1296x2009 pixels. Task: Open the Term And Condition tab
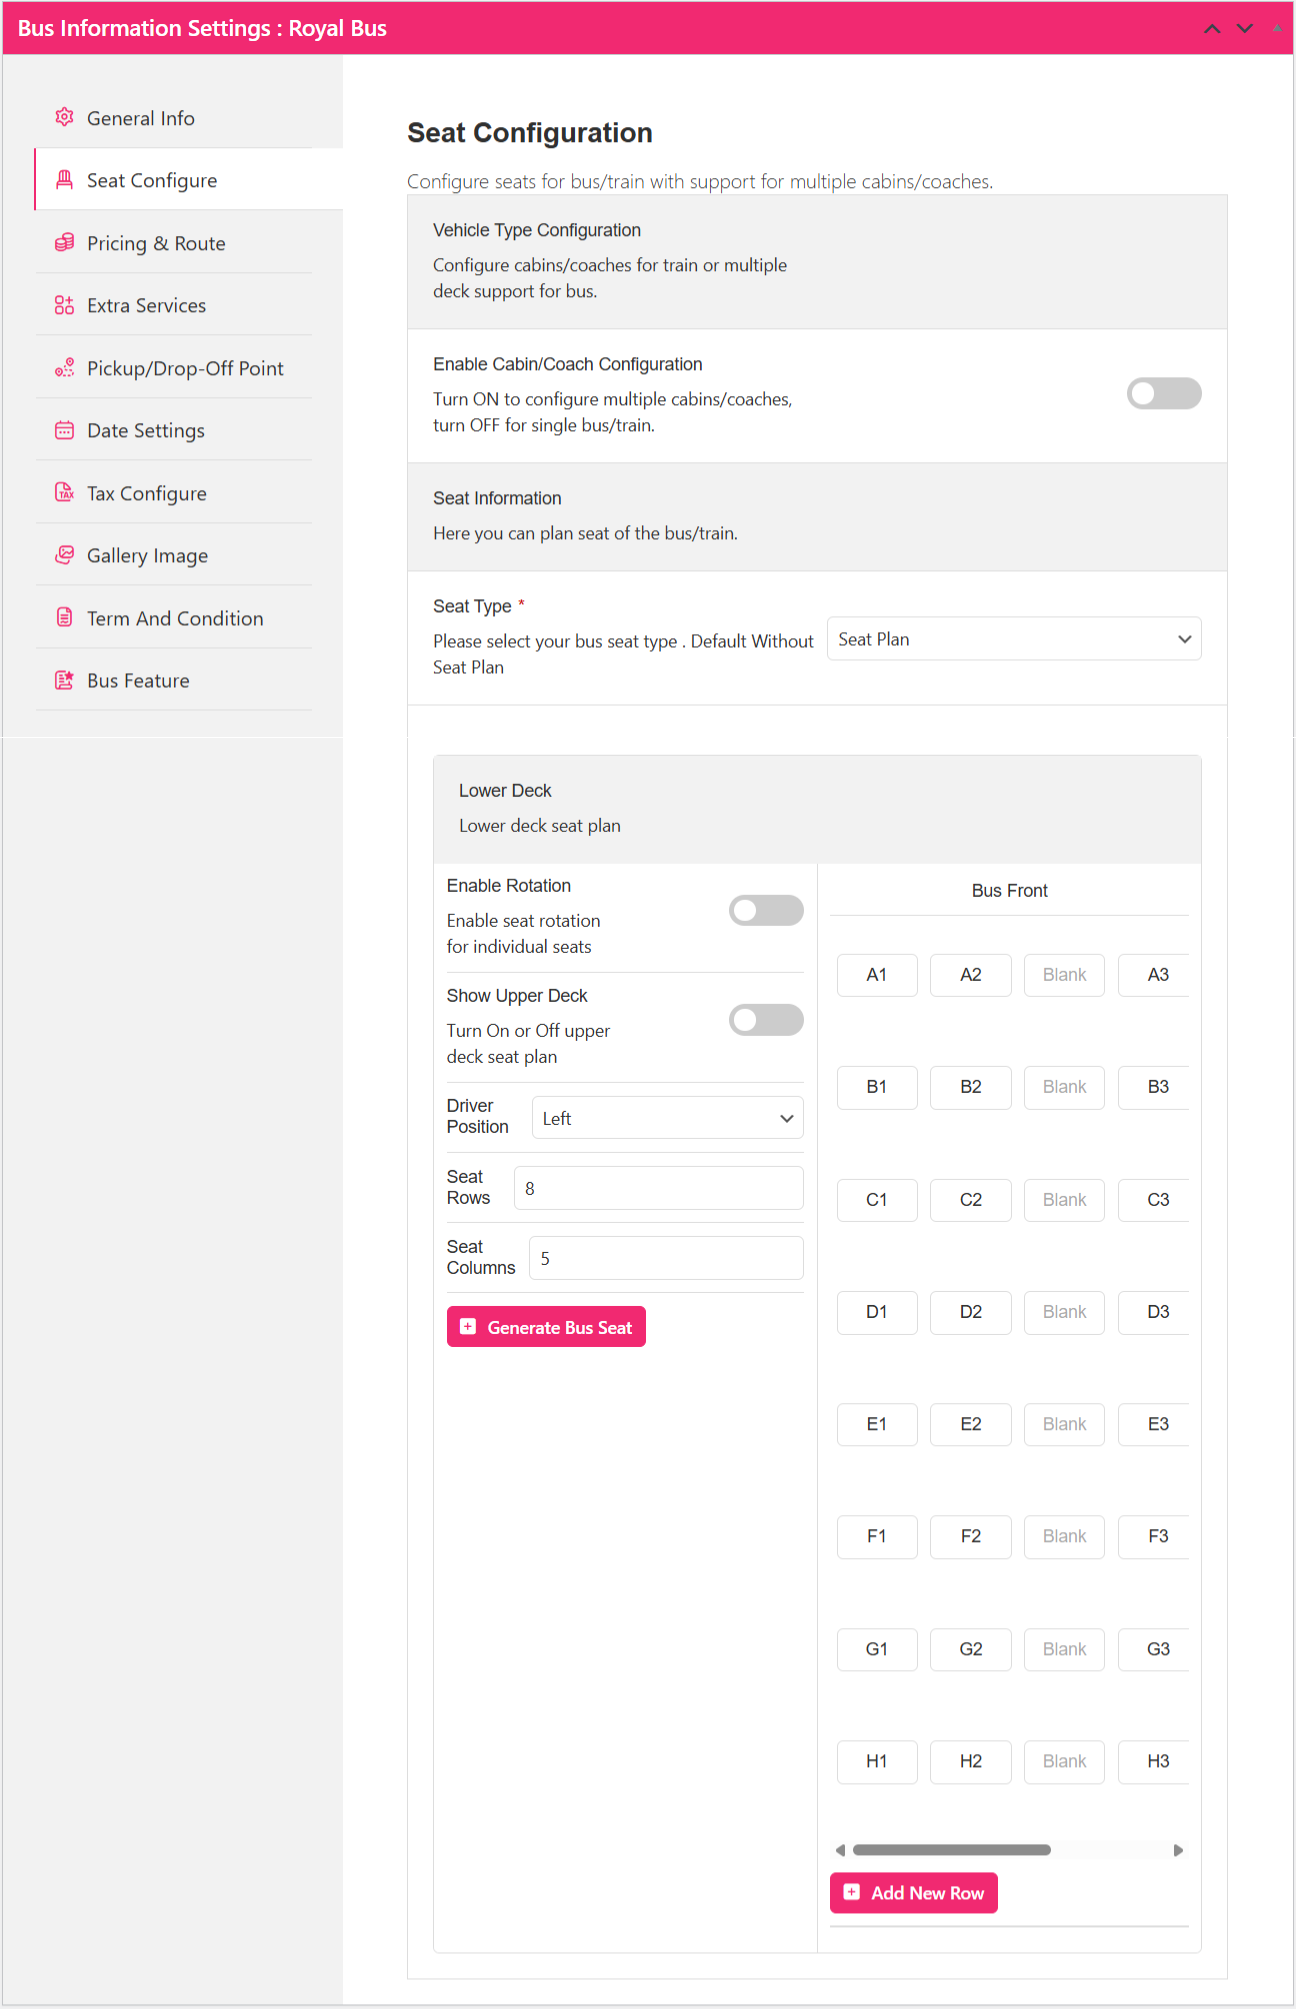175,618
